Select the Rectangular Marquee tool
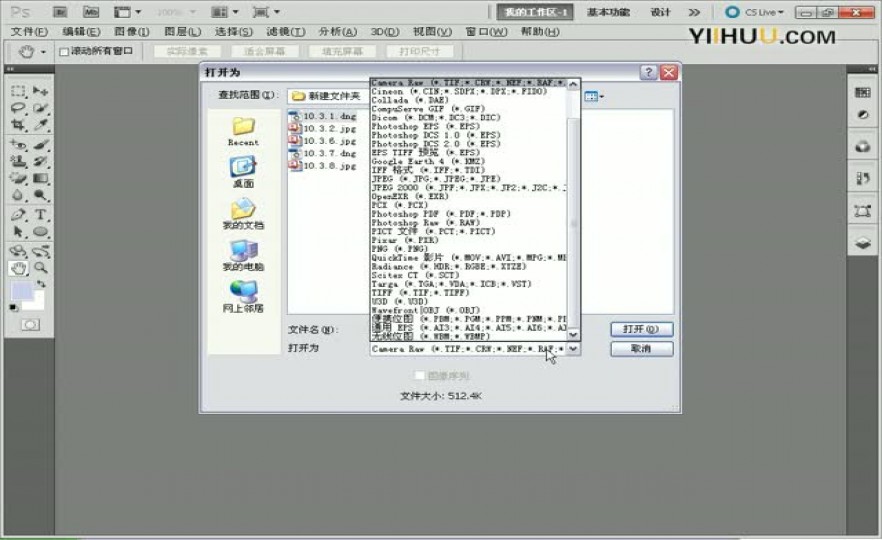 [18, 91]
